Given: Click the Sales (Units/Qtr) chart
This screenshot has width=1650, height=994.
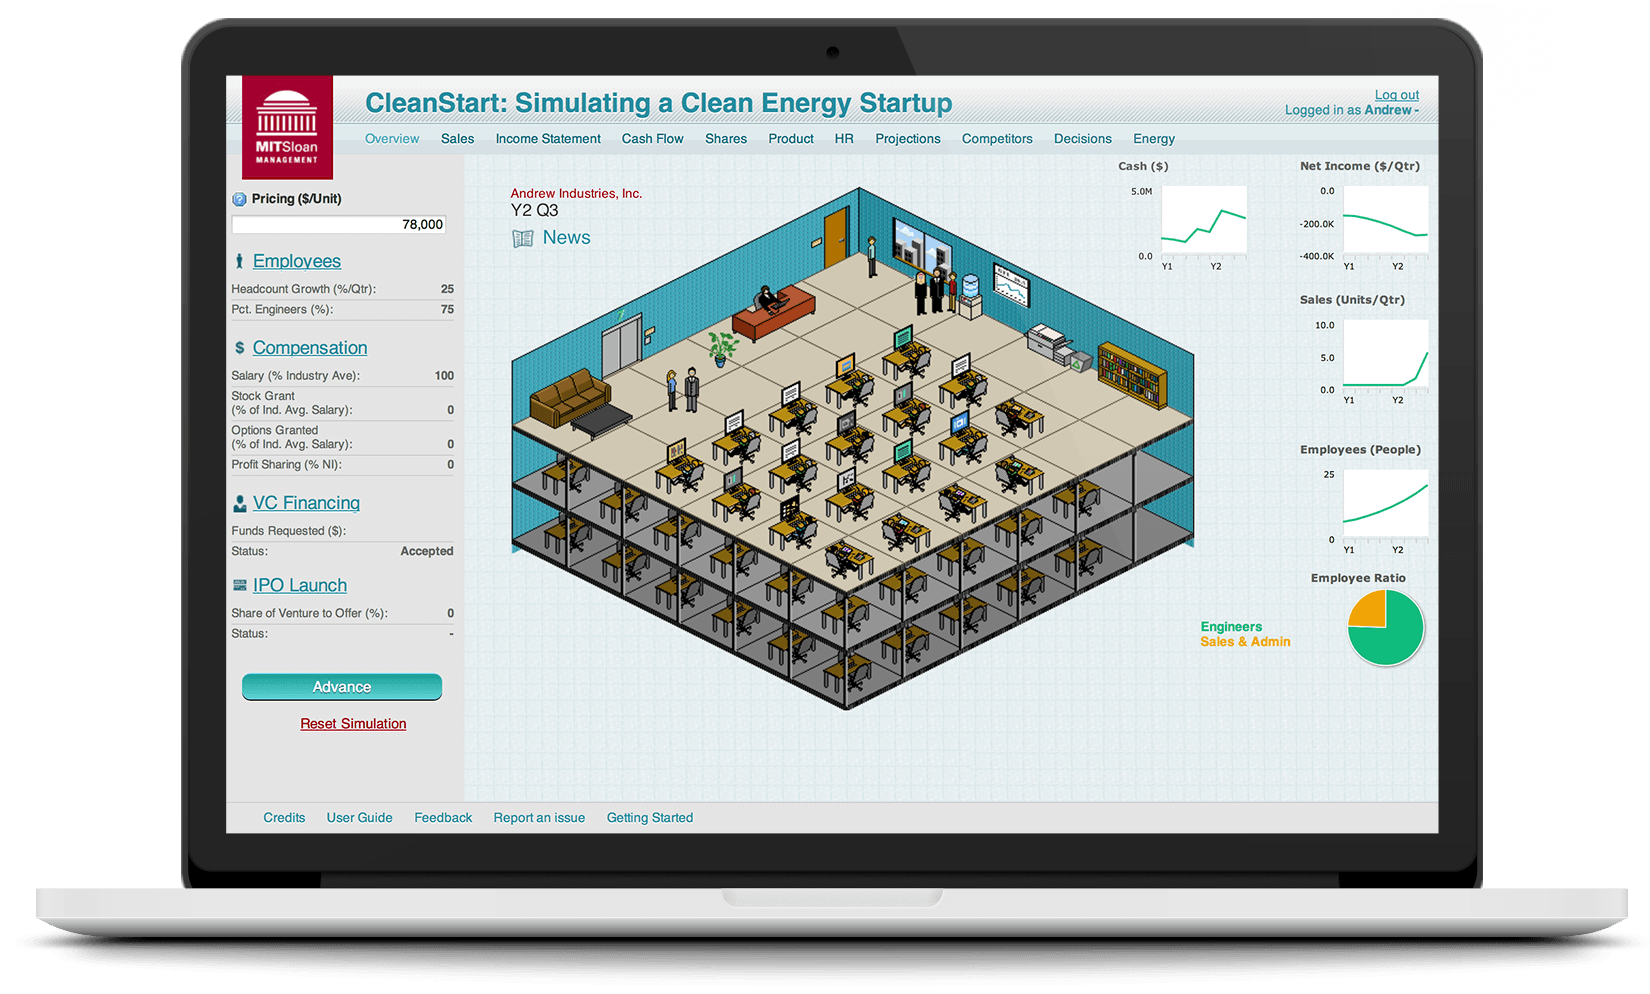Looking at the screenshot, I should pyautogui.click(x=1386, y=354).
